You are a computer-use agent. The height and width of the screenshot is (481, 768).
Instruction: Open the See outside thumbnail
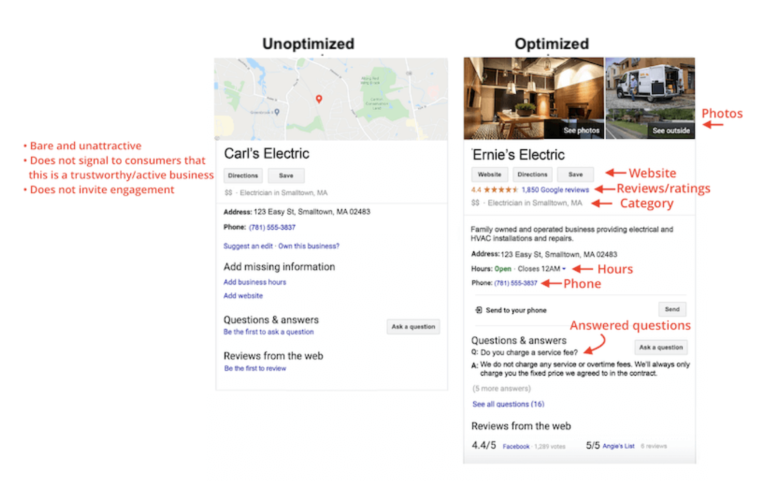(650, 99)
